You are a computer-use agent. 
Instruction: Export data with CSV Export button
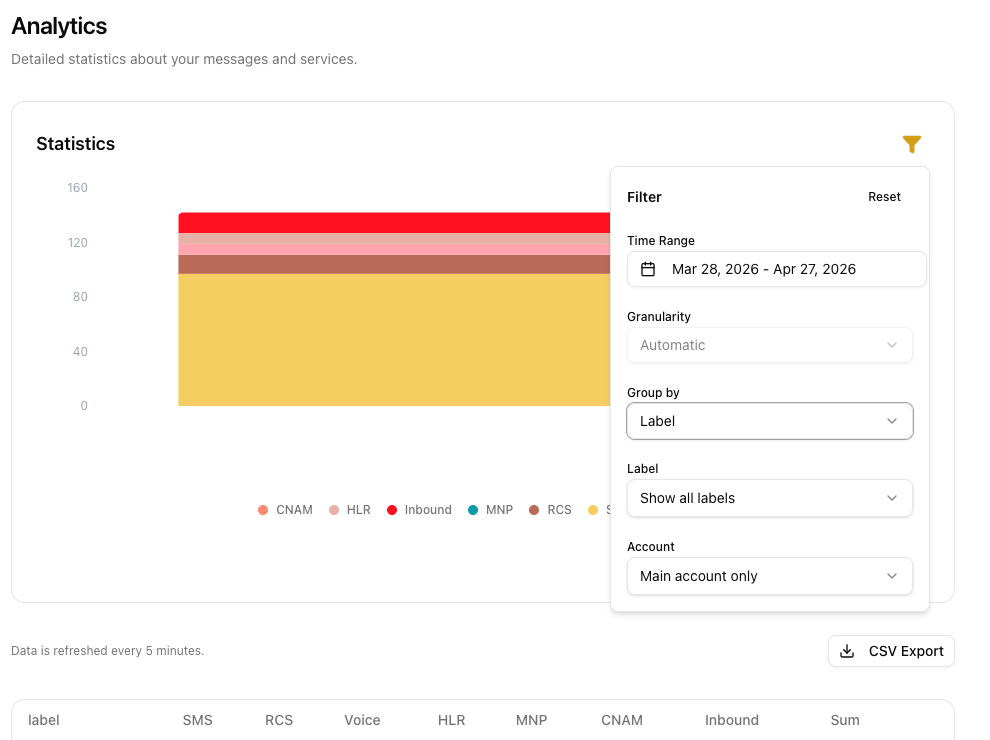[x=891, y=651]
